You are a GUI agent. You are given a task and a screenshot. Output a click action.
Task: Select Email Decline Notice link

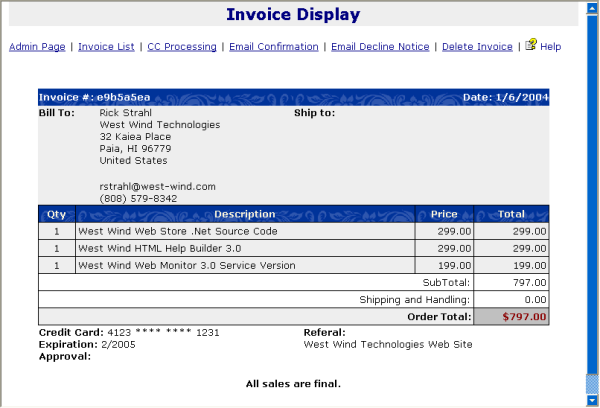click(x=380, y=47)
